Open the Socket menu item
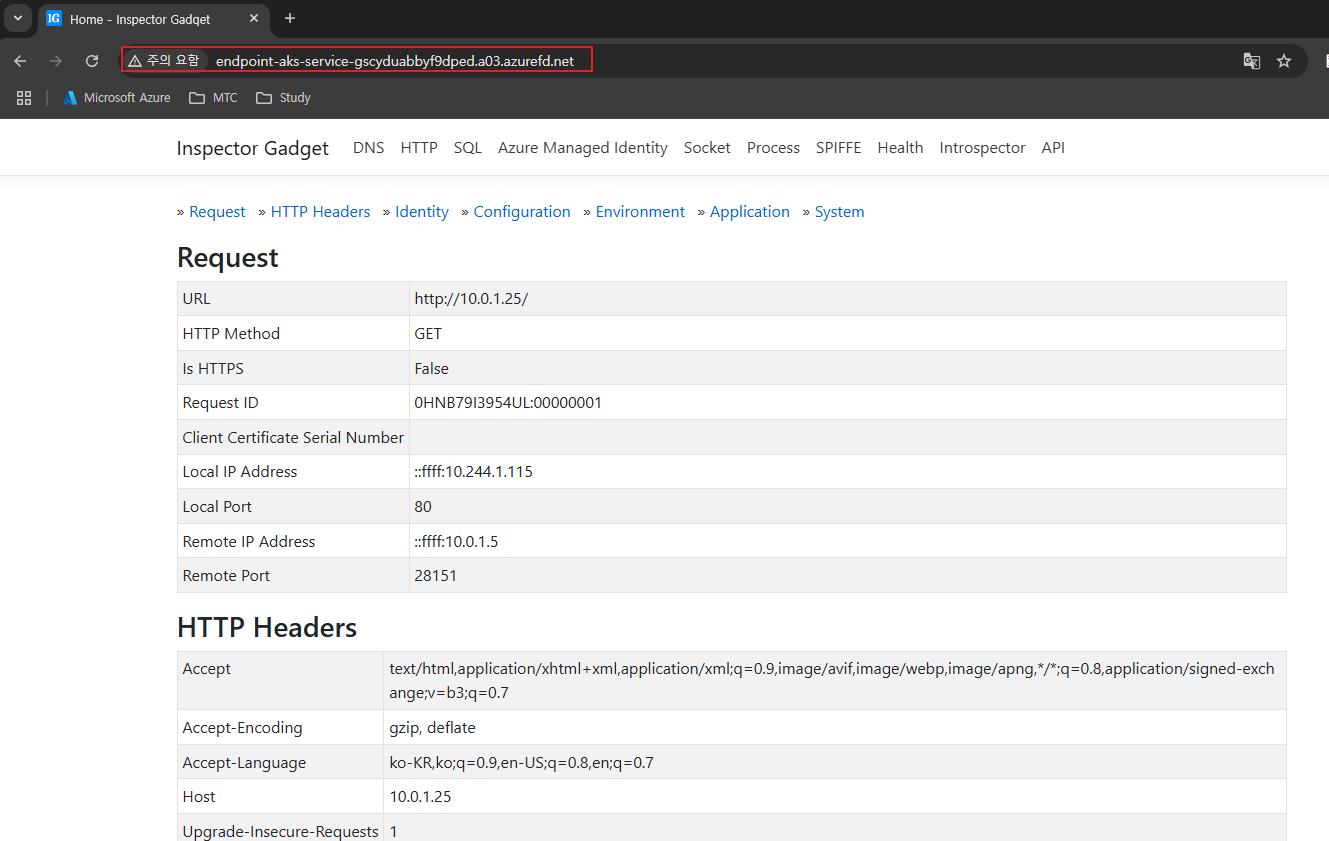1329x841 pixels. [x=707, y=148]
